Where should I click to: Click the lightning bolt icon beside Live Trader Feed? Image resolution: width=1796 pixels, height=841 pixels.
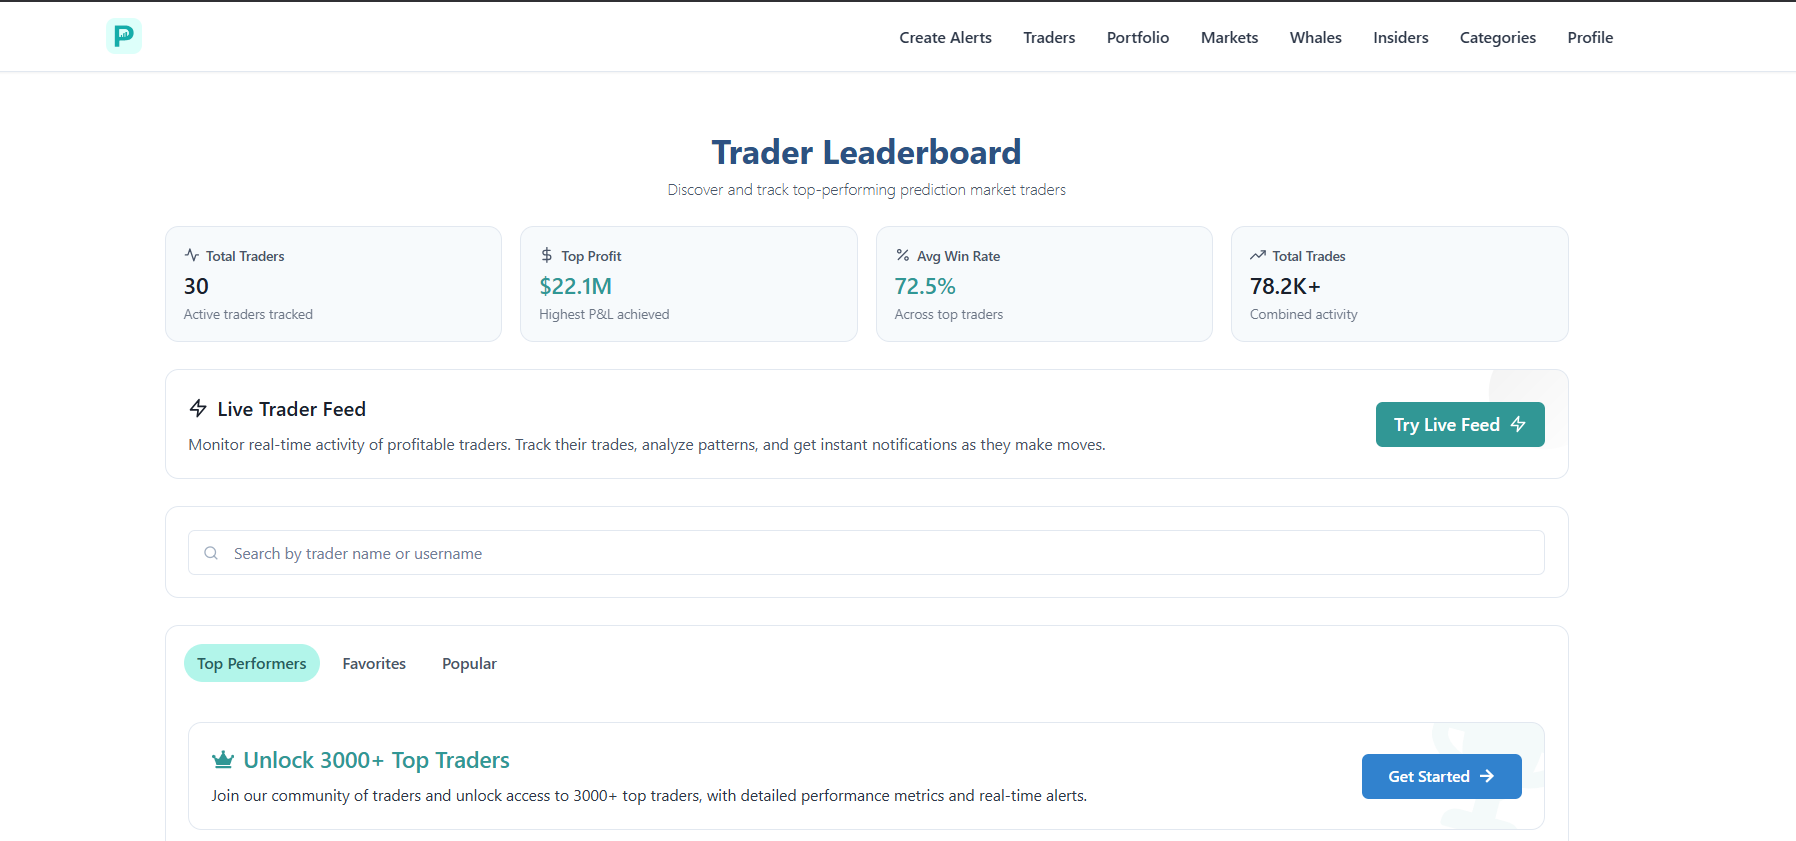tap(198, 409)
